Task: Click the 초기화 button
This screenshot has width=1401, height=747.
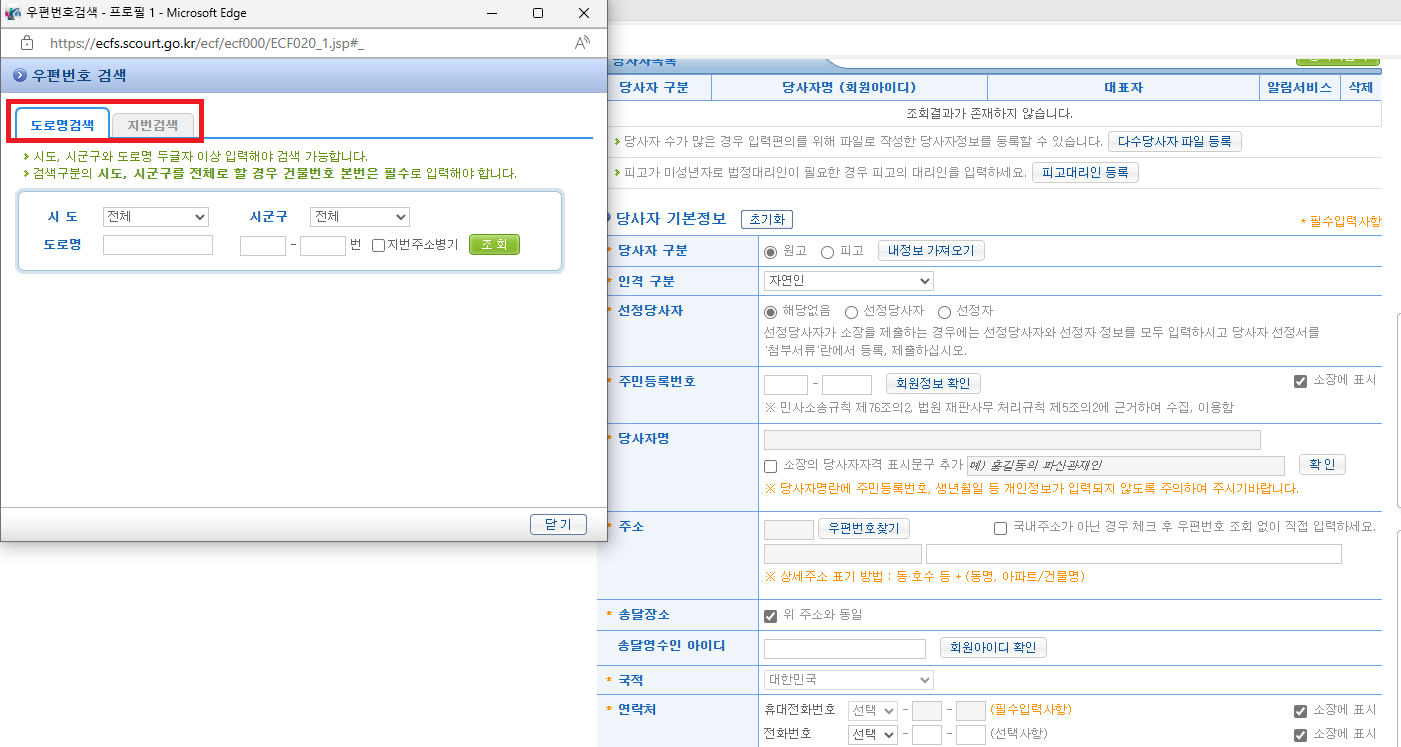Action: [767, 219]
